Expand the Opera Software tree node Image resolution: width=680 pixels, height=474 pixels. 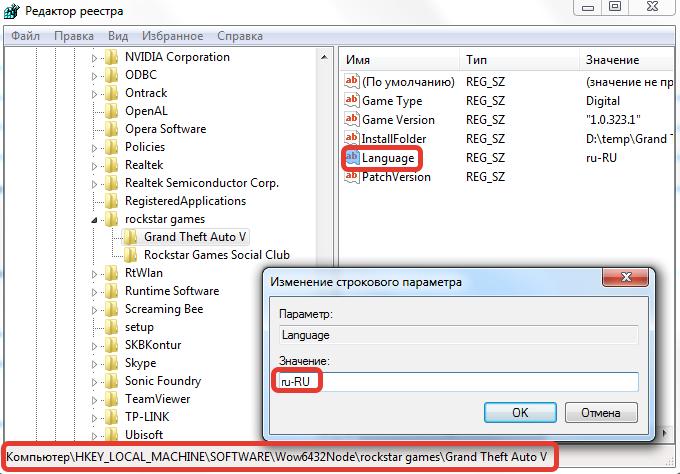click(96, 129)
